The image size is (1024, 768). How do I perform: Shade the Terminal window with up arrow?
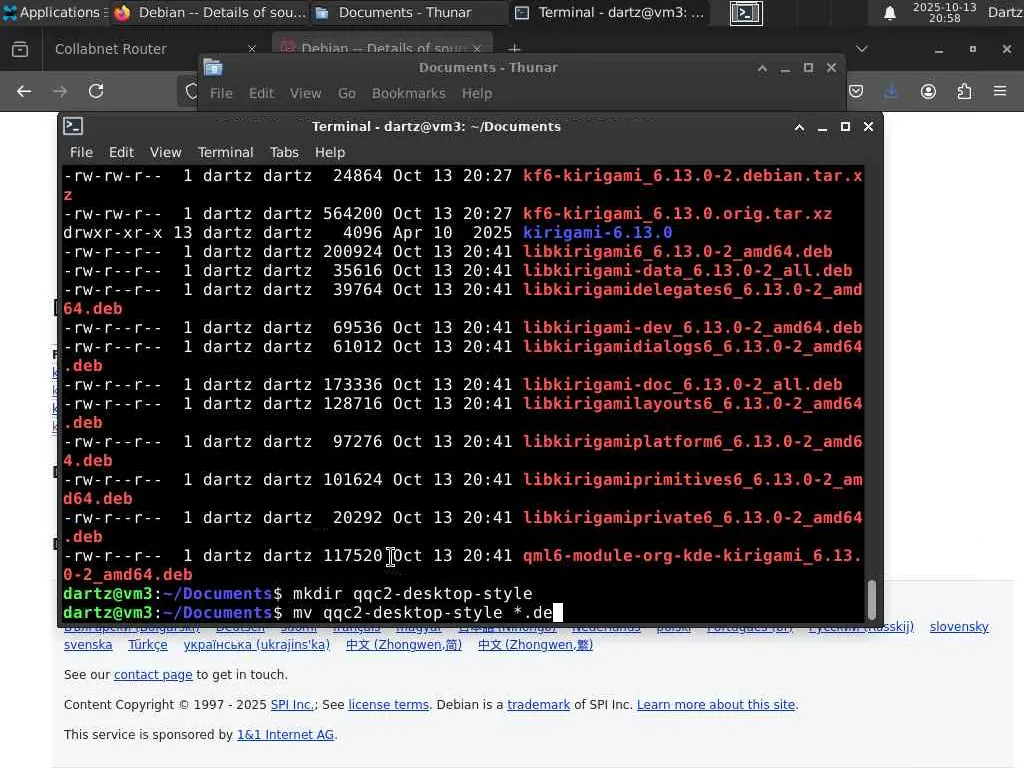799,127
